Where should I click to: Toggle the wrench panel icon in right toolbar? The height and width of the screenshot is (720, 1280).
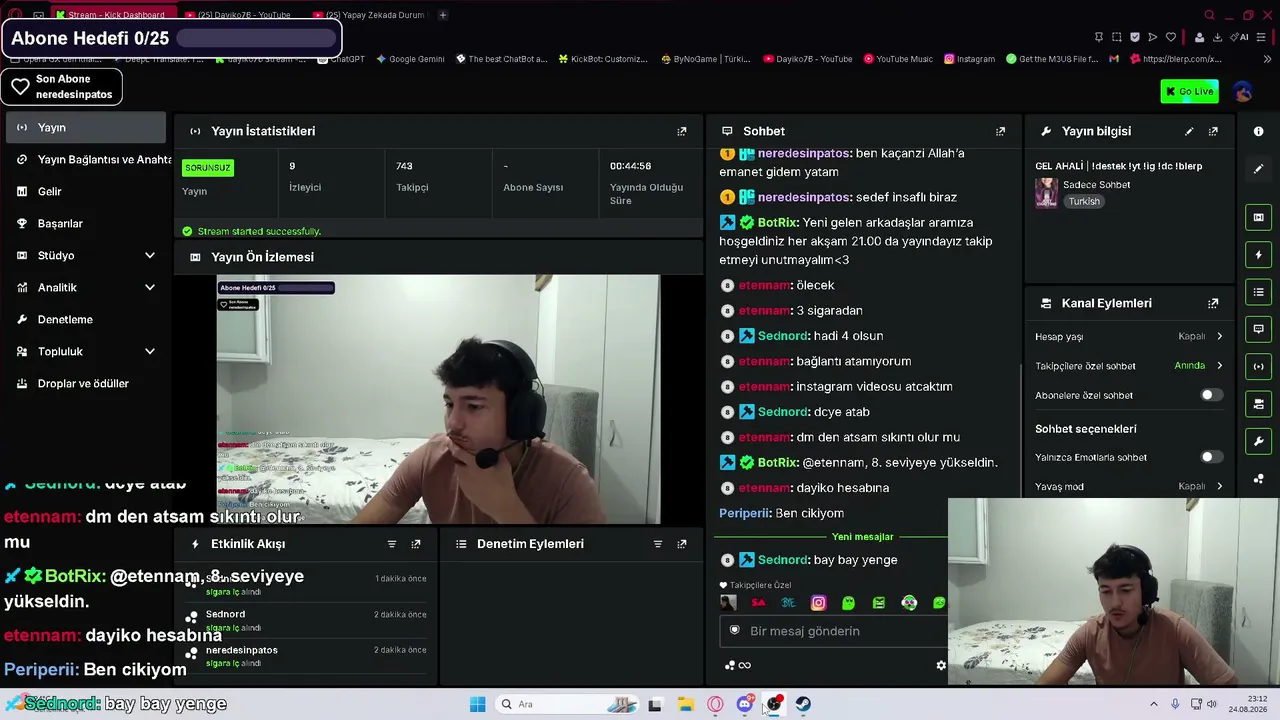point(1258,441)
